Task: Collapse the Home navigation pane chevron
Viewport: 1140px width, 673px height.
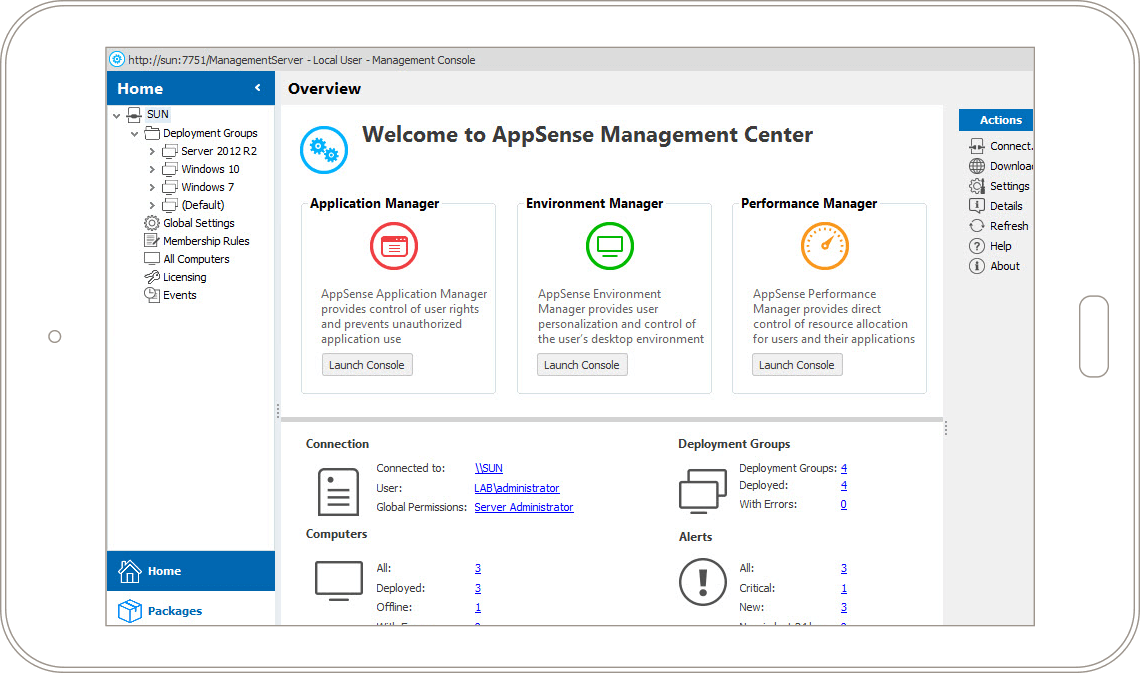Action: pos(257,88)
